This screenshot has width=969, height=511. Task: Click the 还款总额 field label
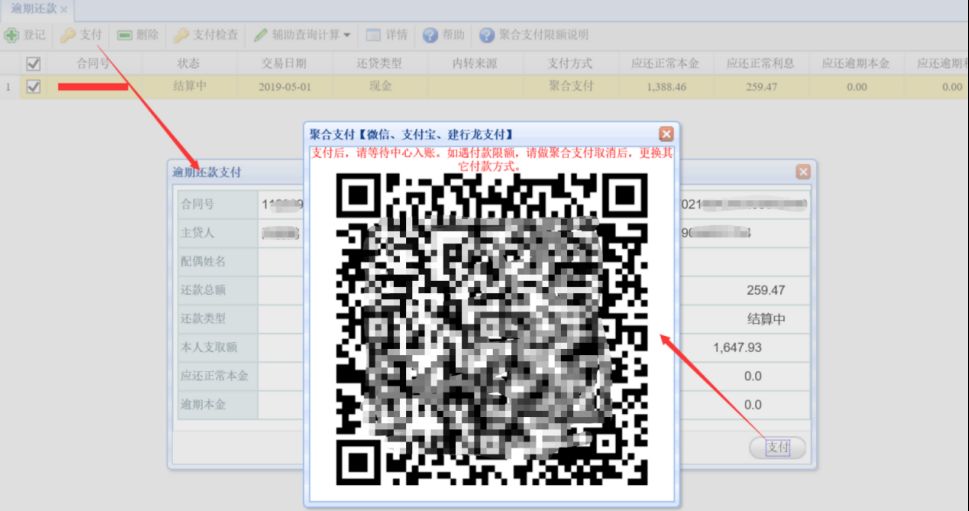pos(203,290)
